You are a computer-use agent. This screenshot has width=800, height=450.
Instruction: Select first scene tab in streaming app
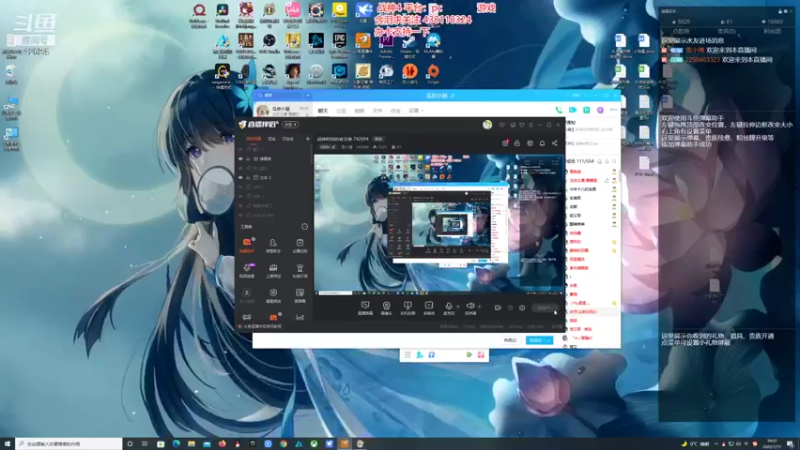coord(254,139)
